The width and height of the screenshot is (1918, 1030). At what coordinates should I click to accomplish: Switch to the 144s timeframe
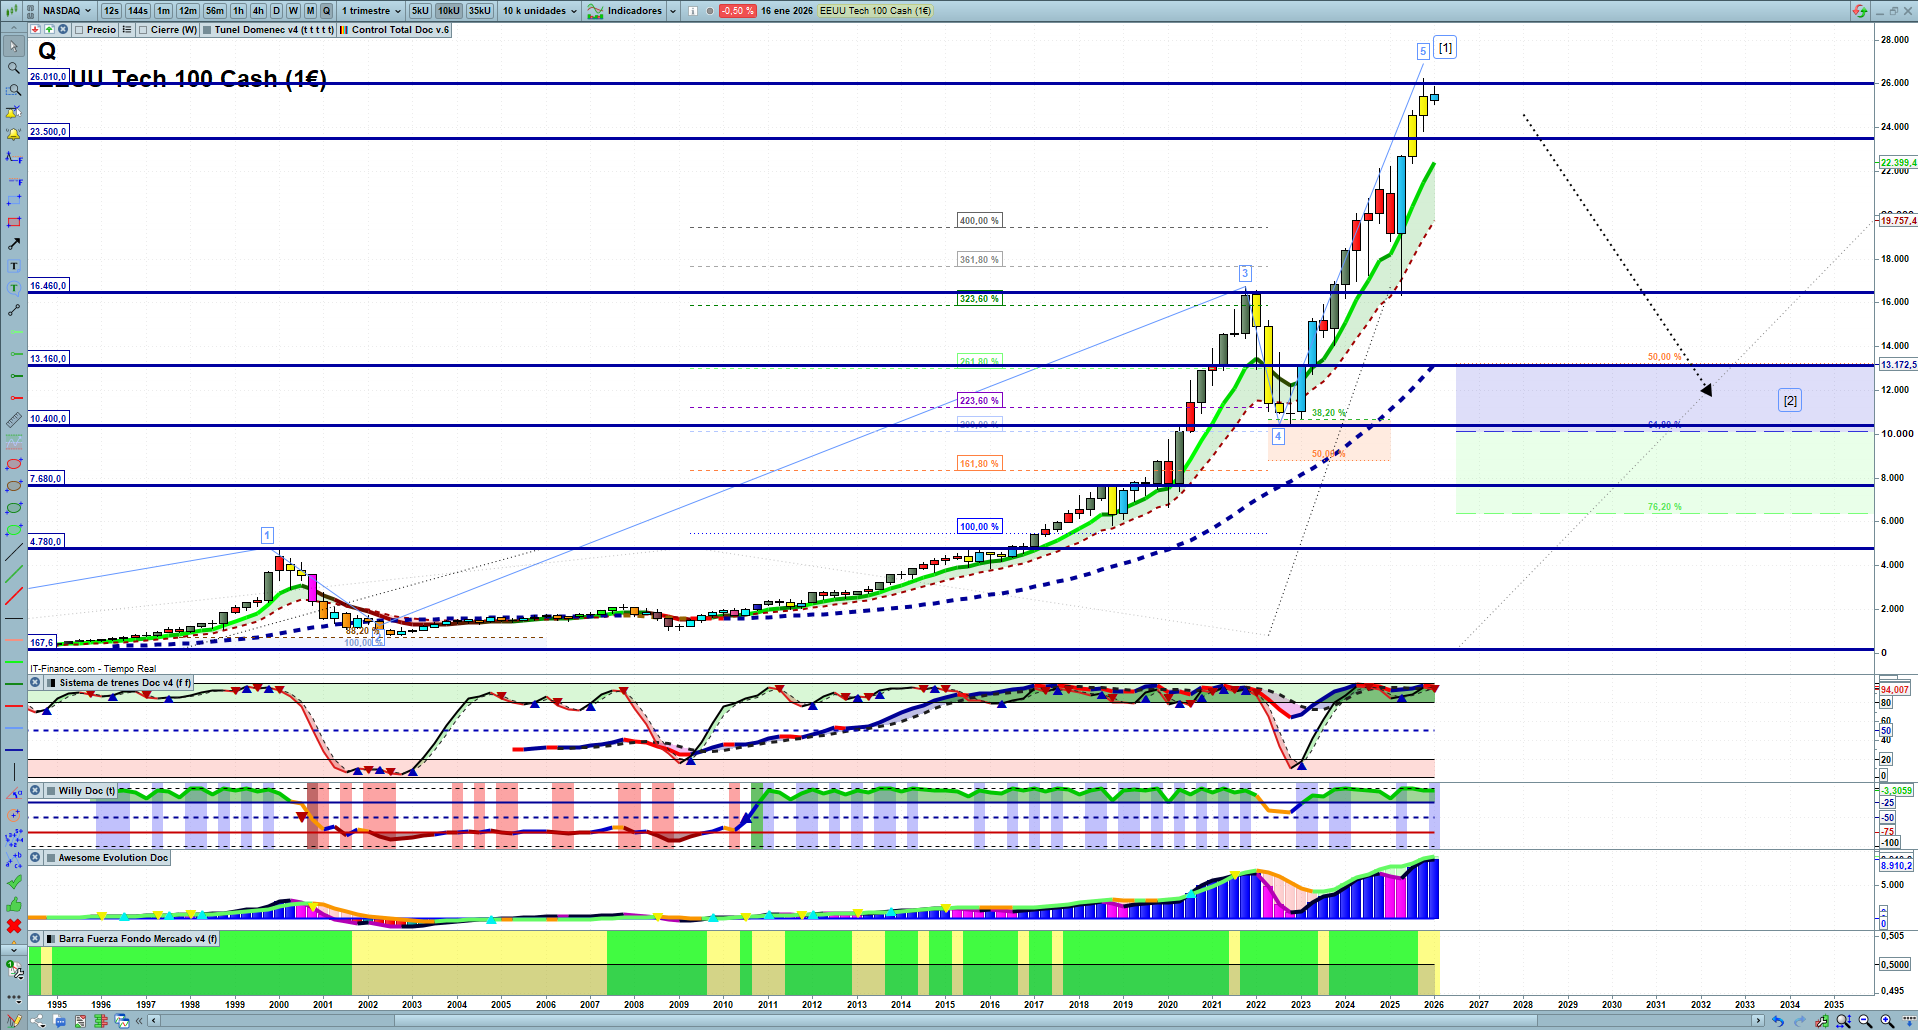(138, 11)
